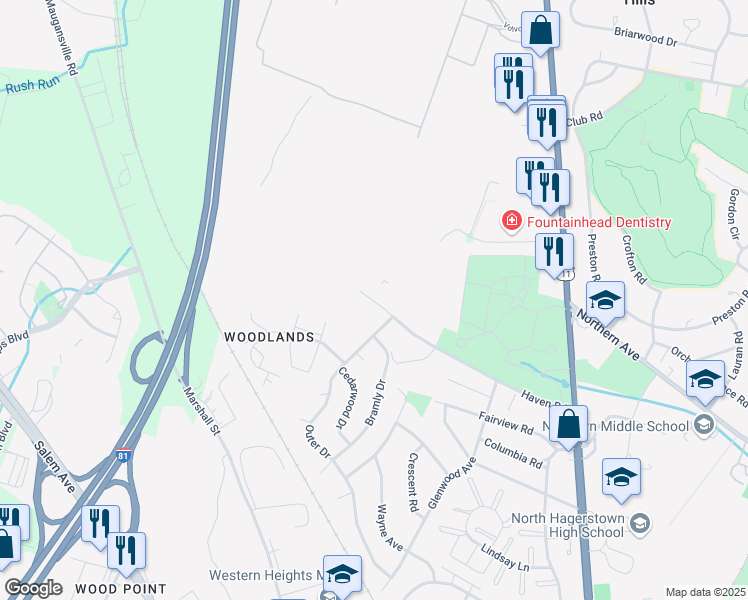Click the Interstate 81 shield

click(x=123, y=455)
